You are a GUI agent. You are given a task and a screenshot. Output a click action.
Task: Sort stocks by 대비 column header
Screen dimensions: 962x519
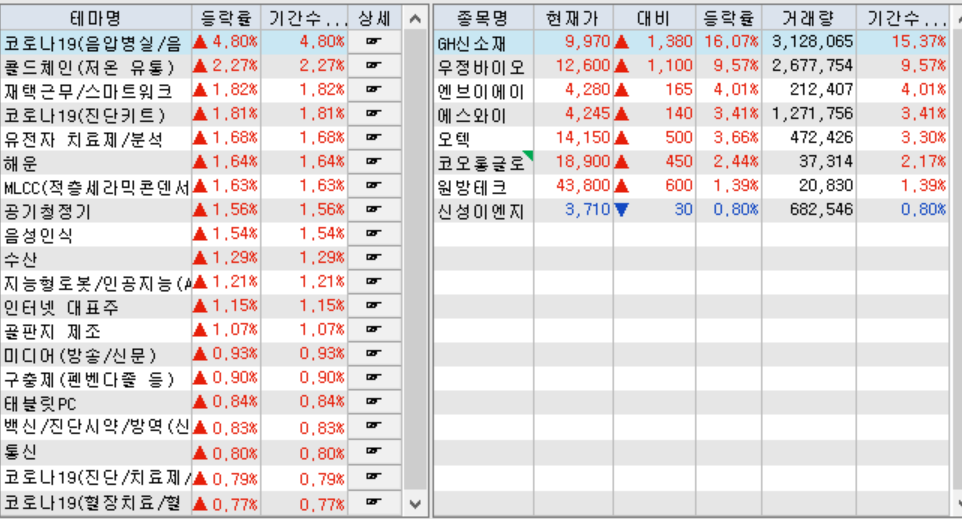click(654, 18)
